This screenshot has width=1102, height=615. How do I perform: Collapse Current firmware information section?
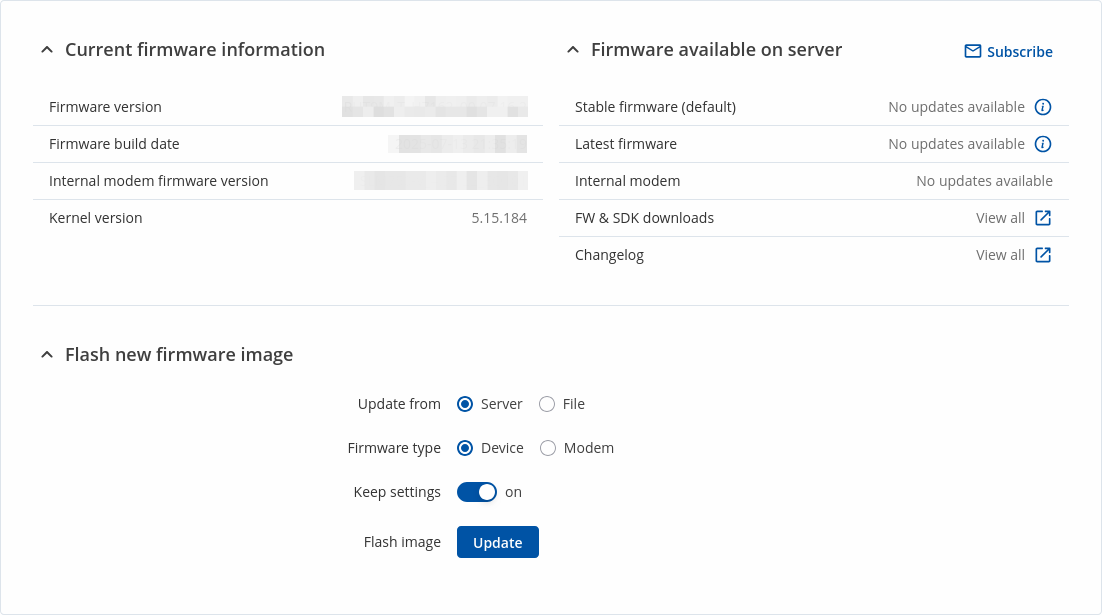pyautogui.click(x=47, y=50)
